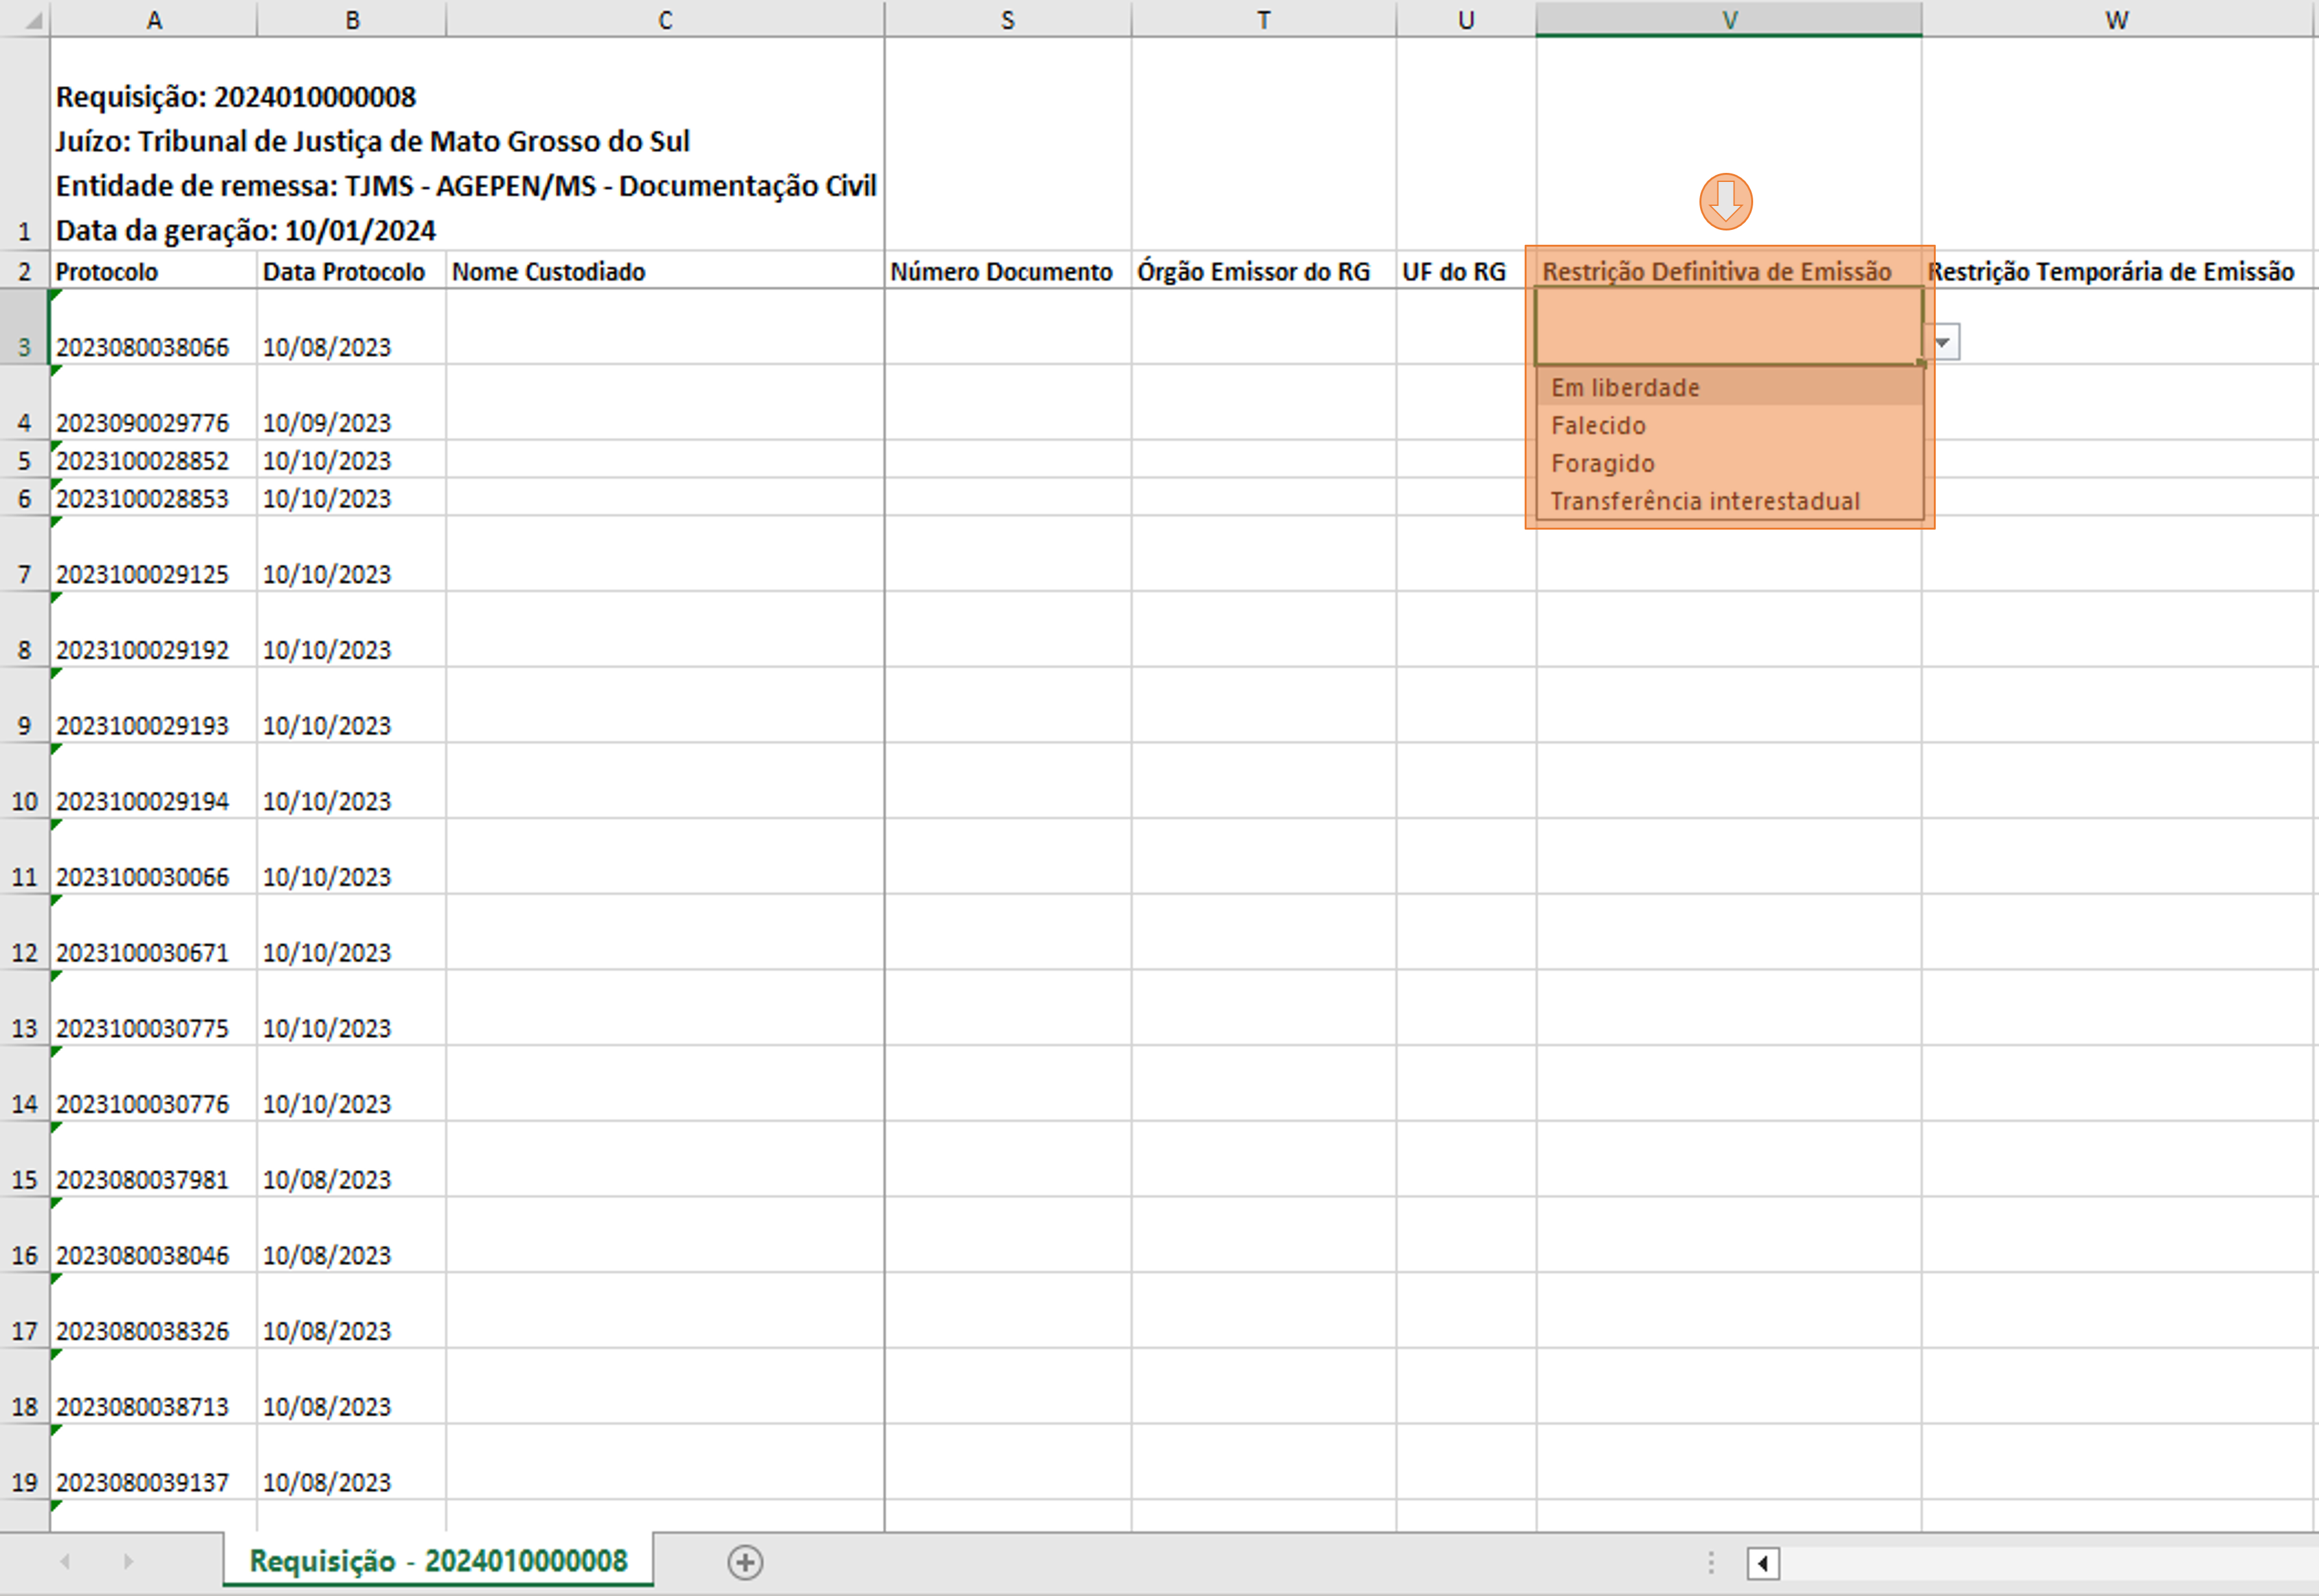Select column B header

[x=352, y=19]
